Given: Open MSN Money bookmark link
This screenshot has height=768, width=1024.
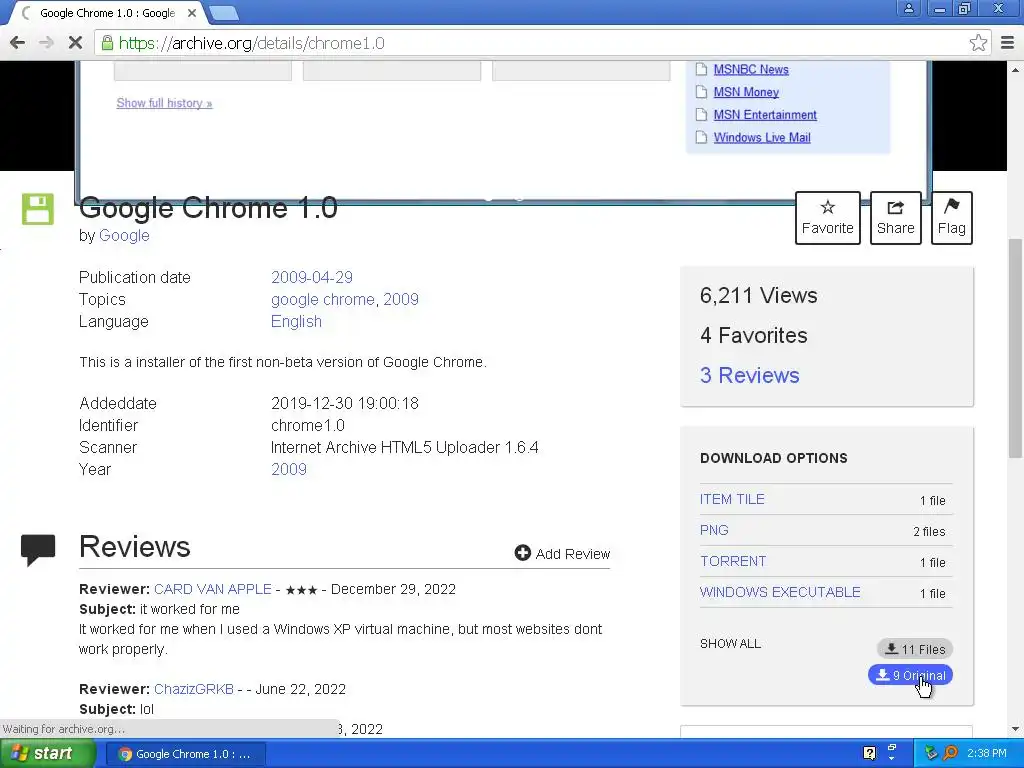Looking at the screenshot, I should [746, 92].
